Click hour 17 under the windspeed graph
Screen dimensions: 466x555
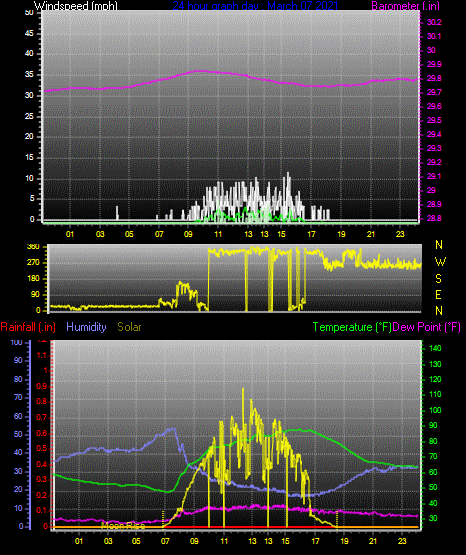(x=311, y=234)
